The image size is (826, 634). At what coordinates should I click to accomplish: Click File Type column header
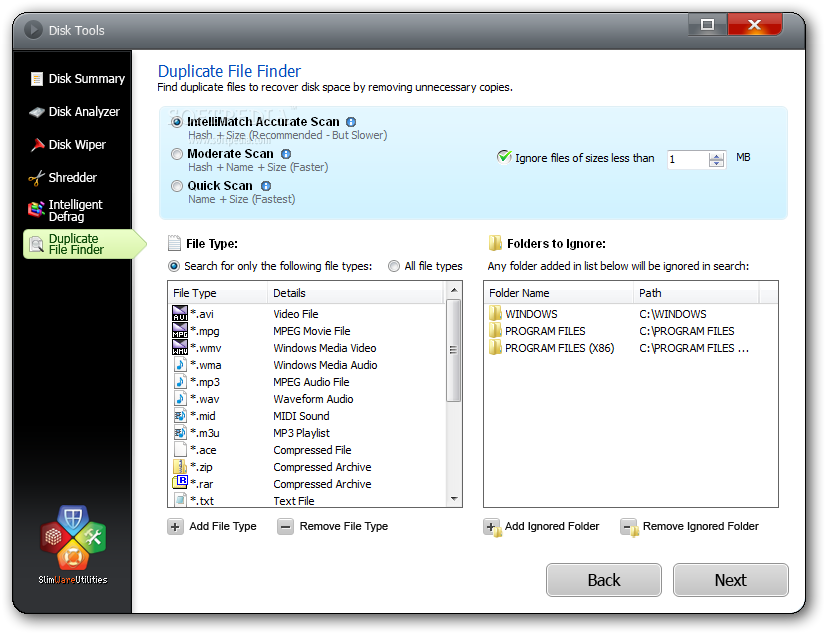(x=218, y=293)
